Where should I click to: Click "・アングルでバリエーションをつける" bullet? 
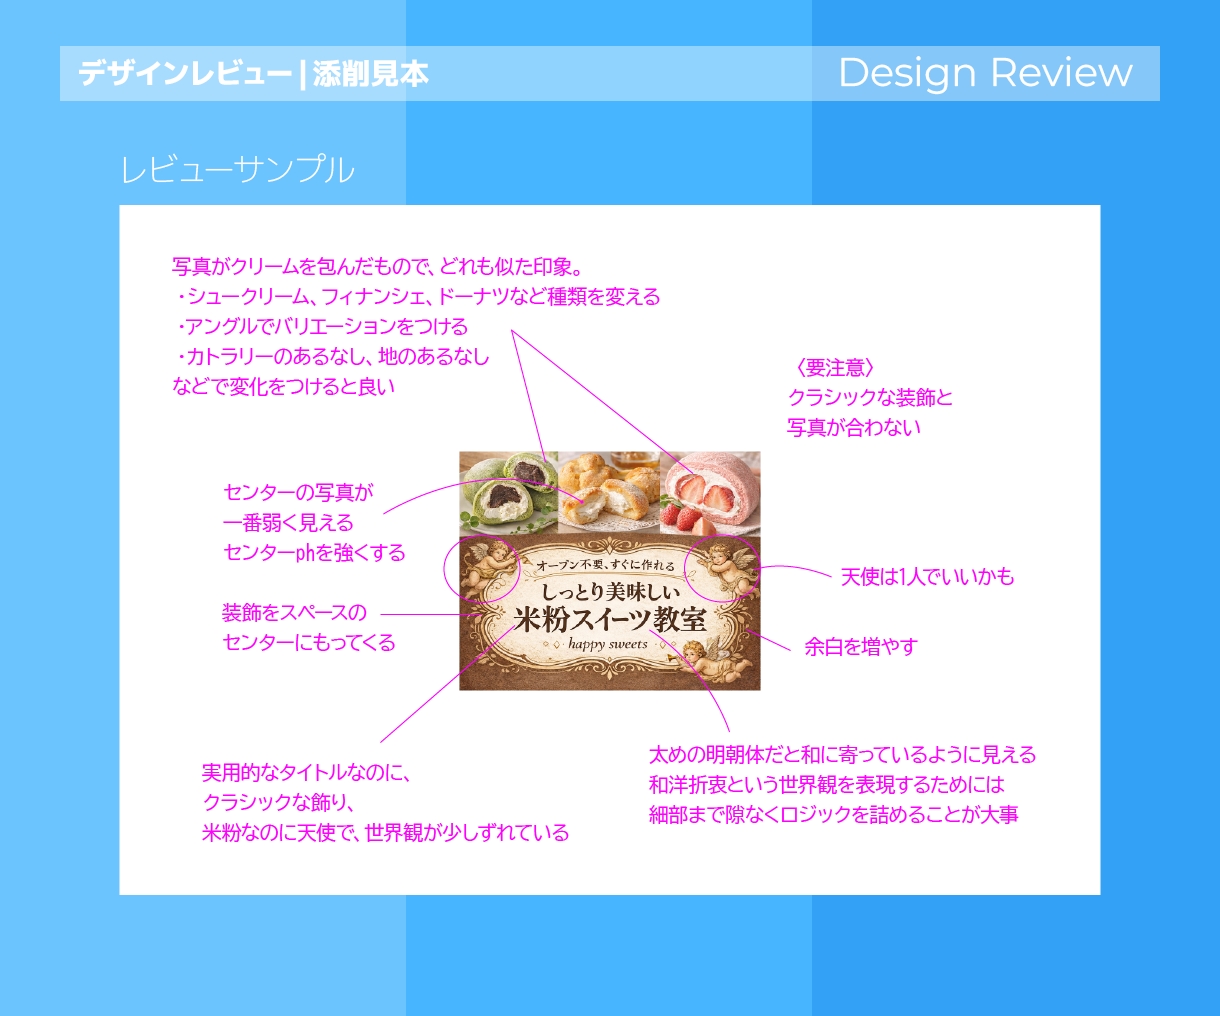point(321,327)
